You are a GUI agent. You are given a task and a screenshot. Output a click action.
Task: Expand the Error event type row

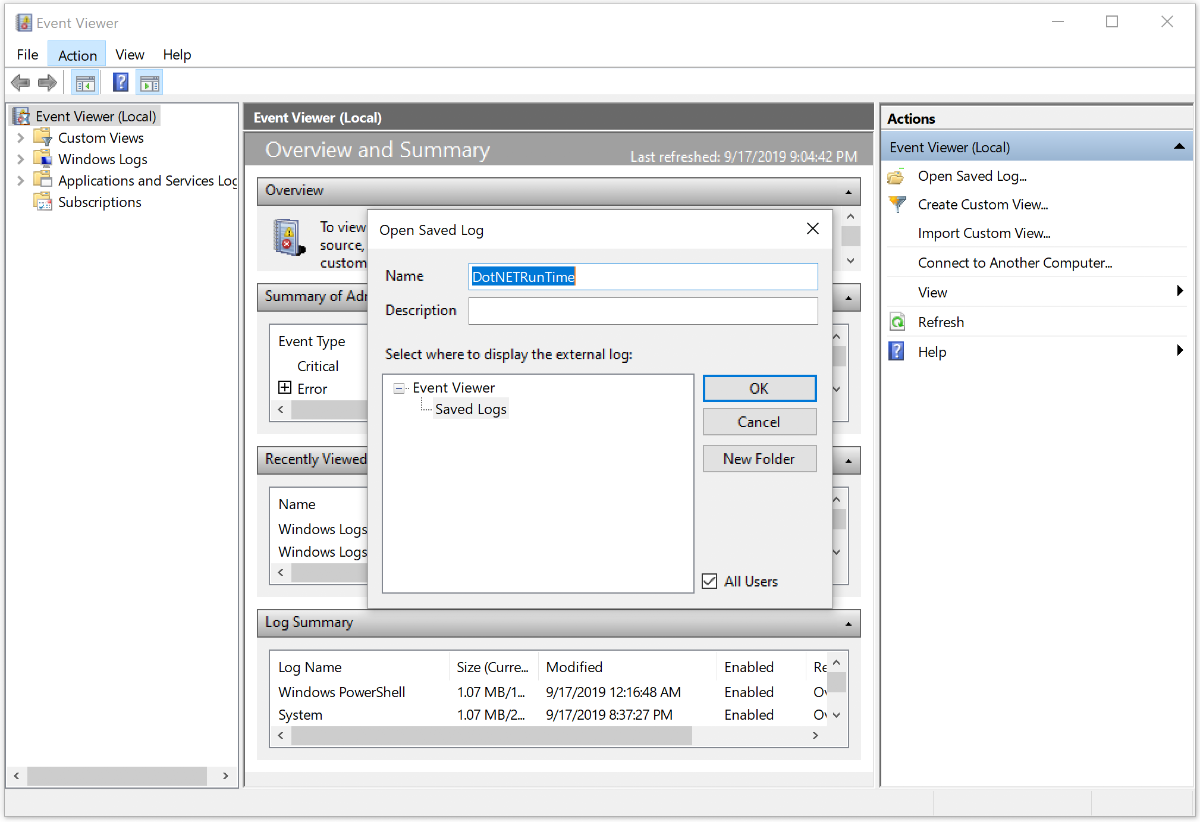(285, 388)
